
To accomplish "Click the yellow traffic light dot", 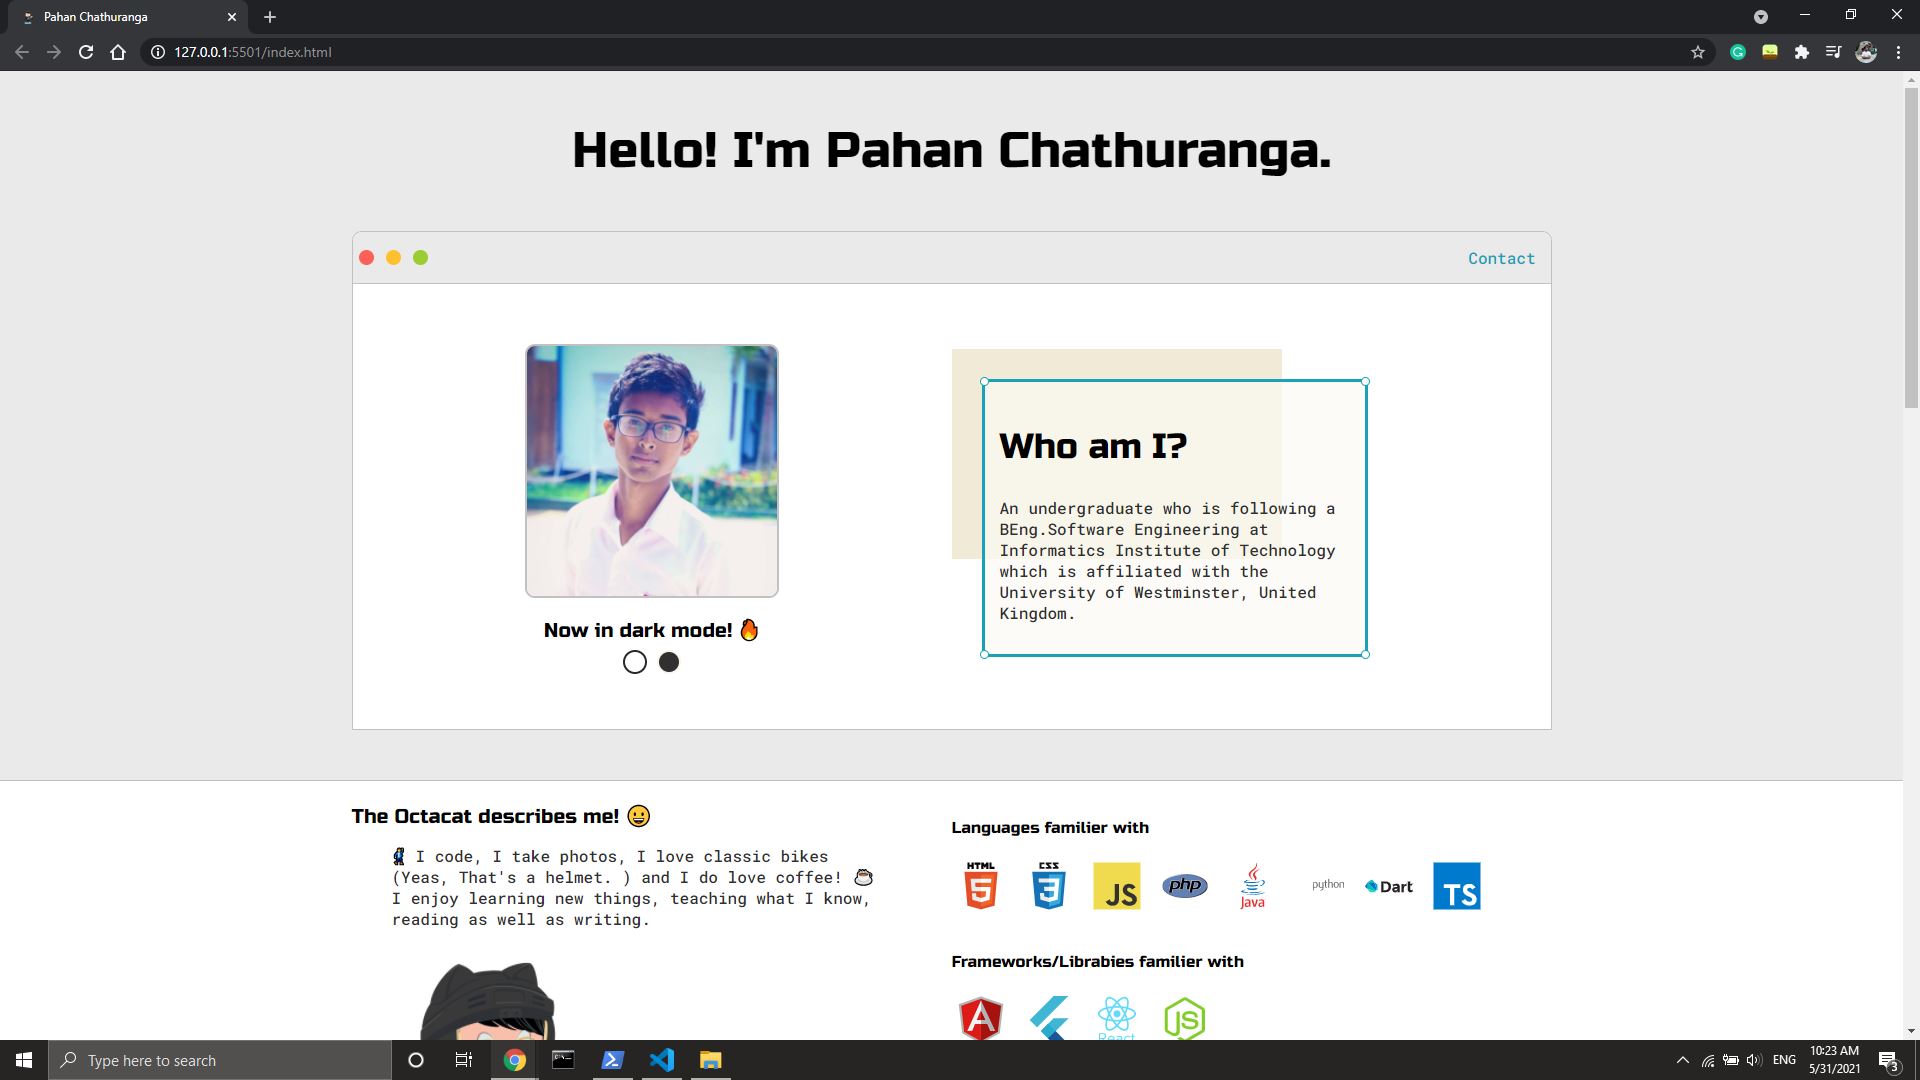I will (393, 257).
